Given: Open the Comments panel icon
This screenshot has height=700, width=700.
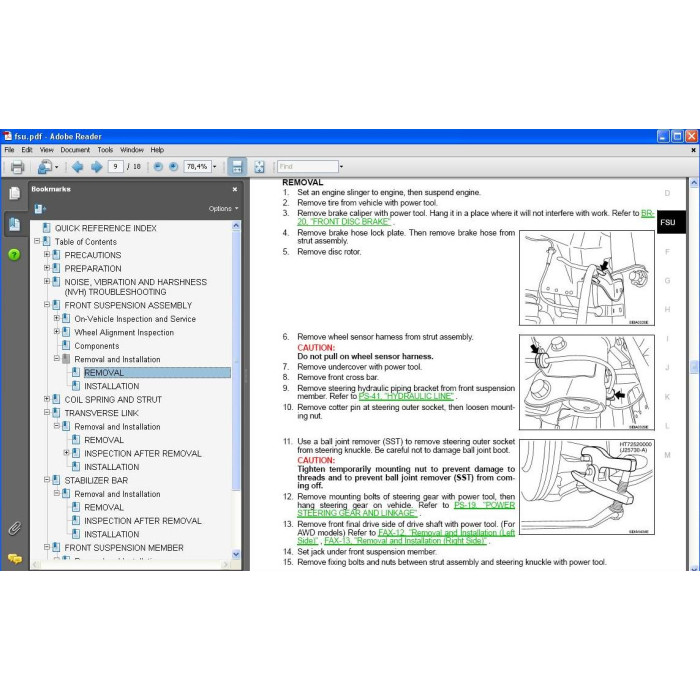Looking at the screenshot, I should 14,558.
